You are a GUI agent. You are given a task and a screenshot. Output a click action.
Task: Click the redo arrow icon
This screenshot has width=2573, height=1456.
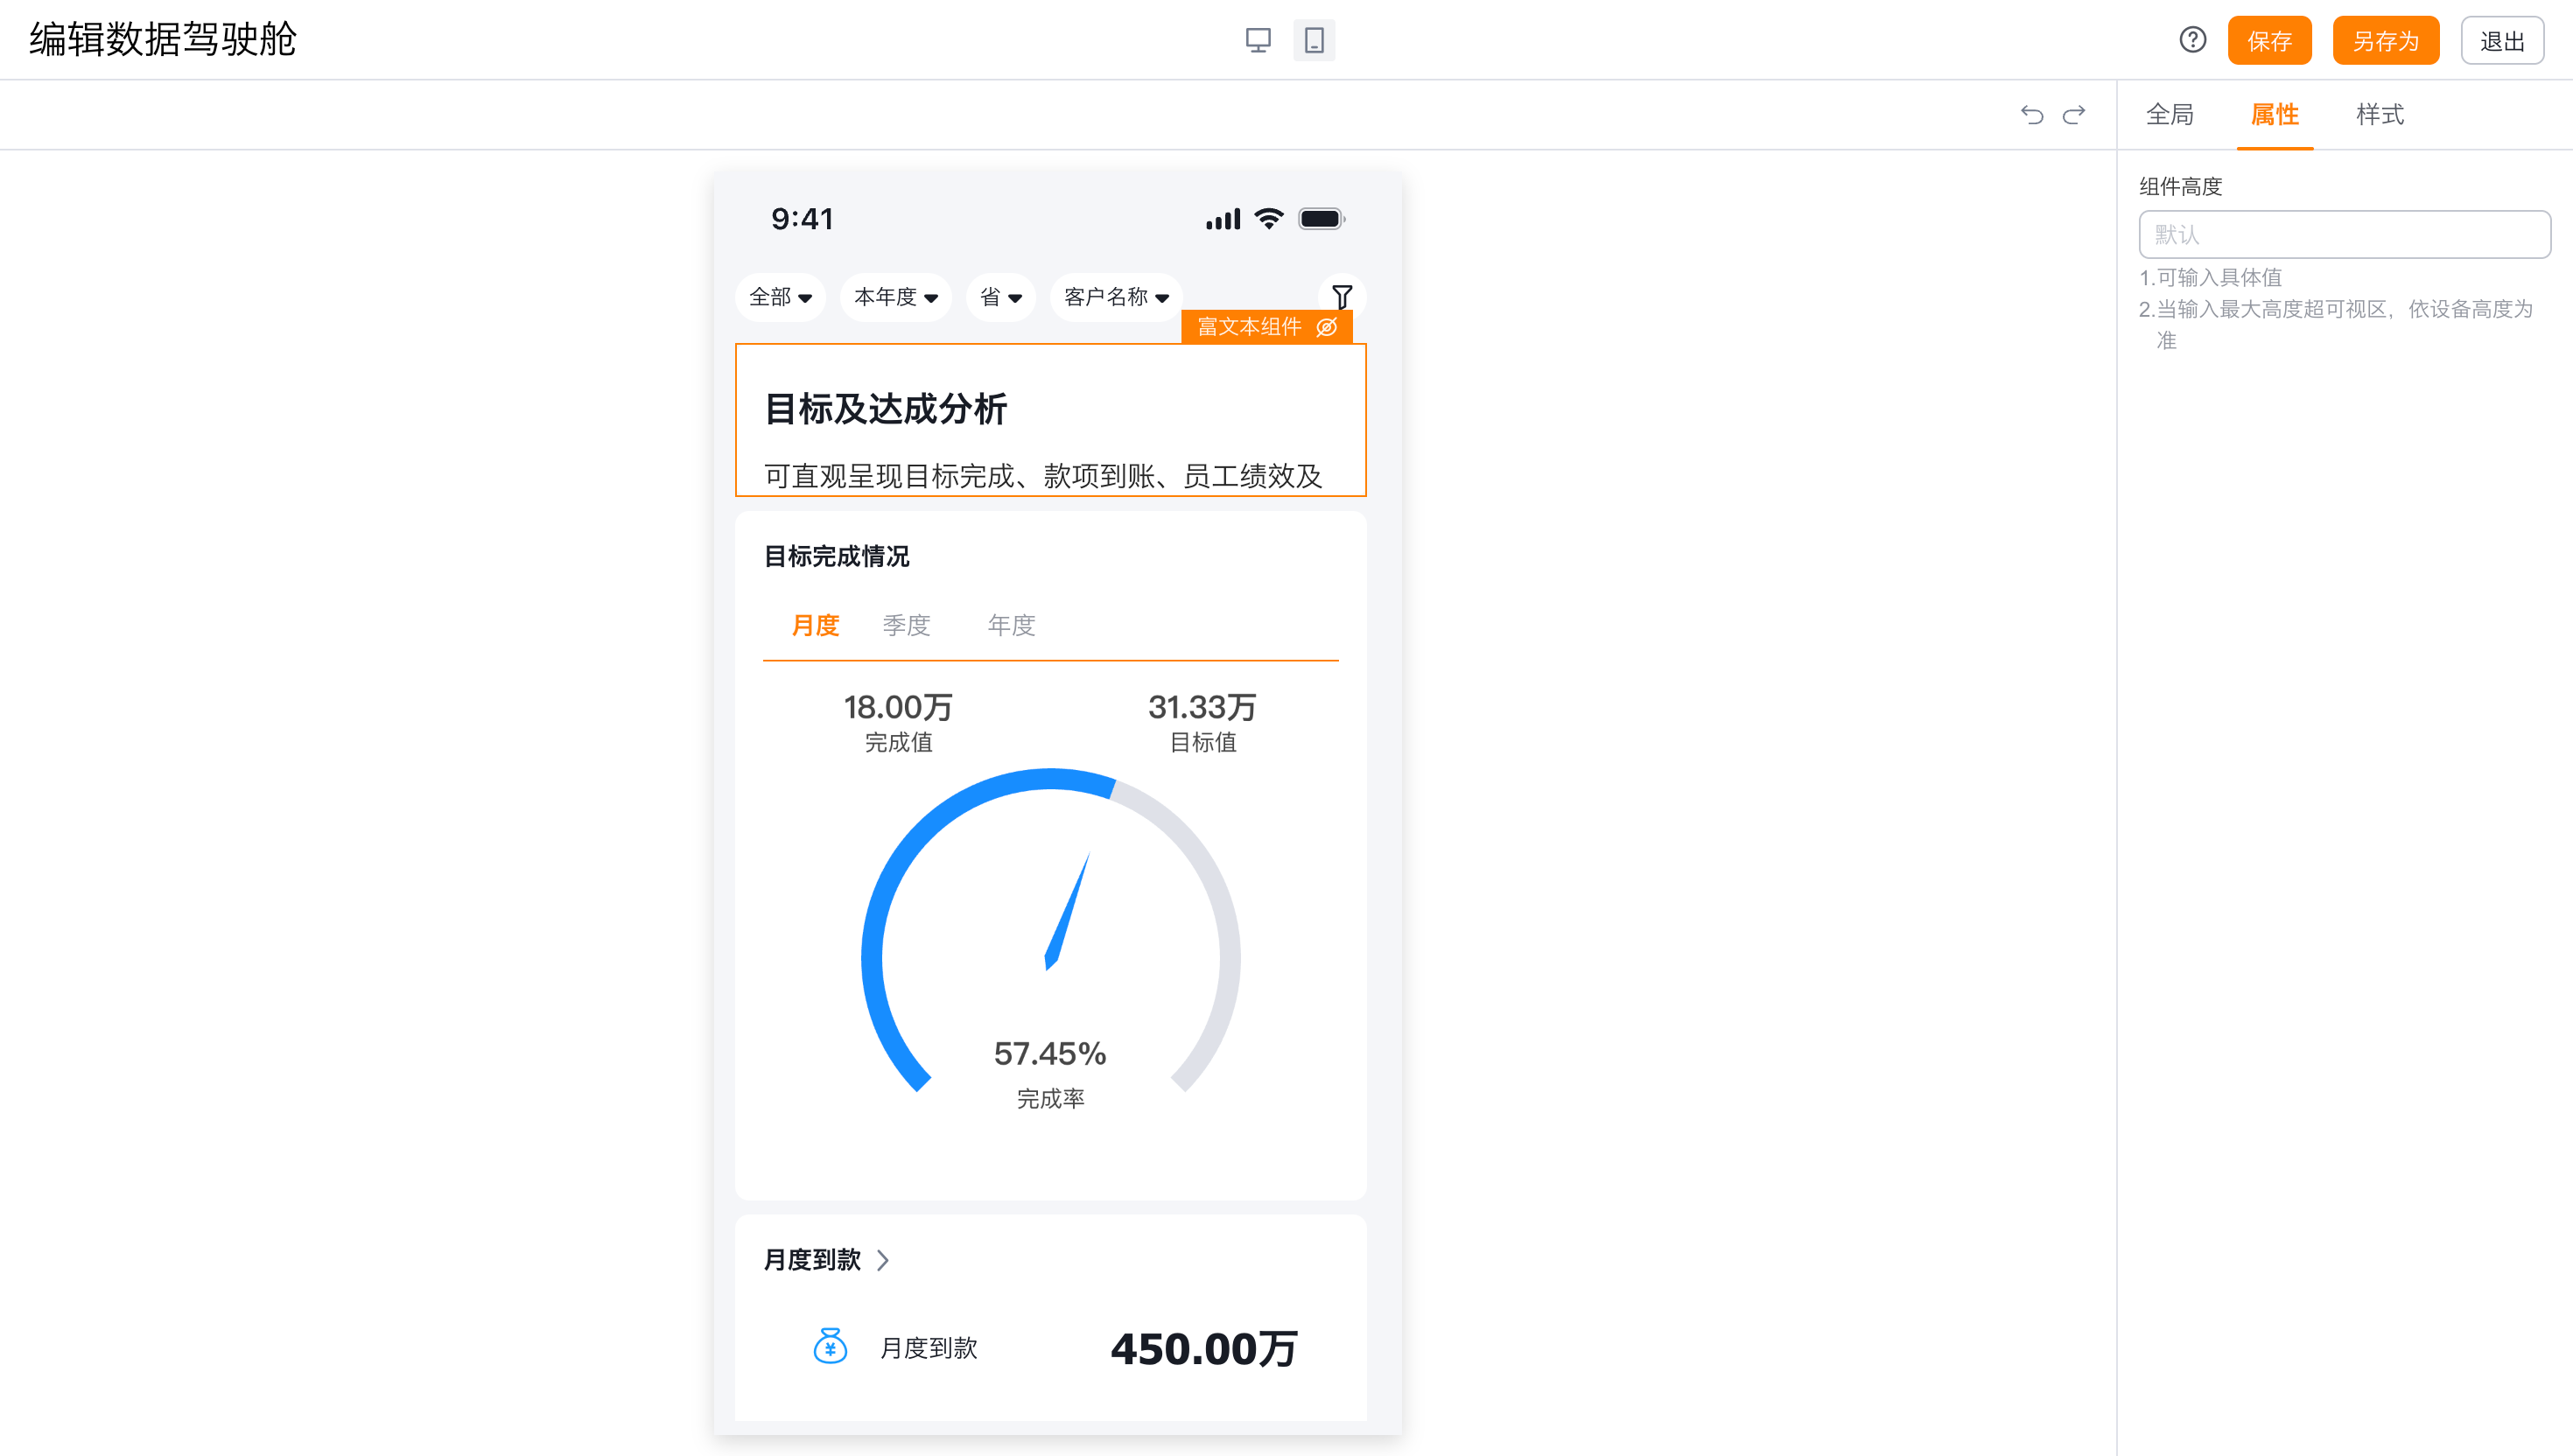click(2074, 115)
